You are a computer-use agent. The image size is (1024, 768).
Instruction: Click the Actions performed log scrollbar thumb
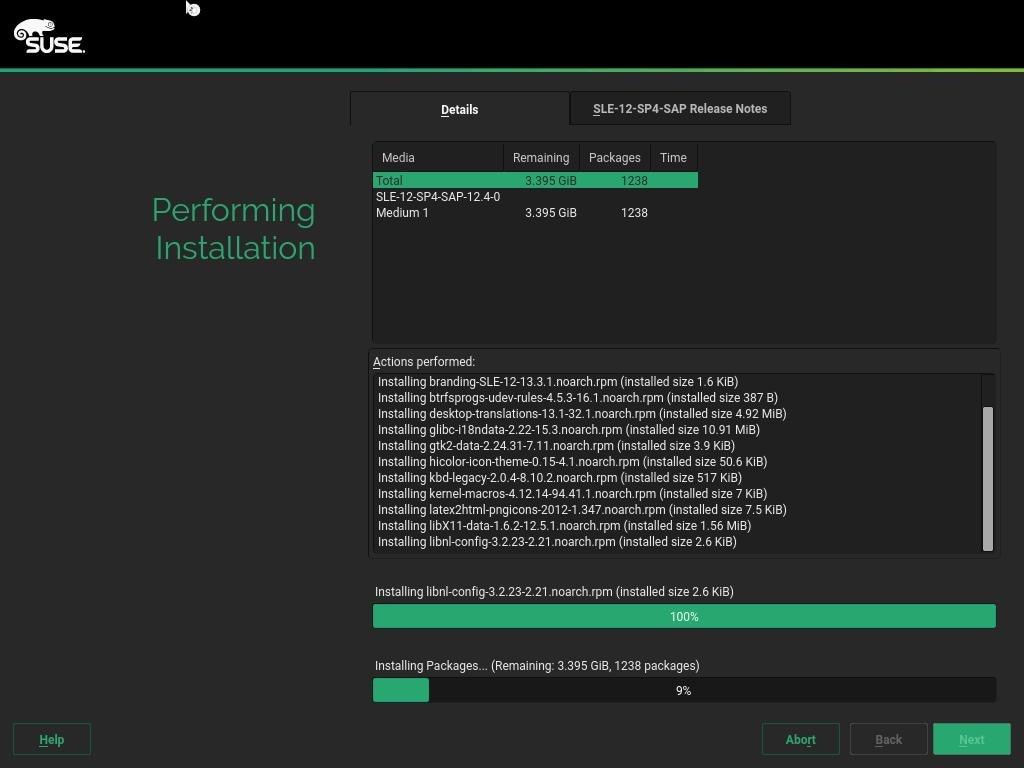coord(988,479)
